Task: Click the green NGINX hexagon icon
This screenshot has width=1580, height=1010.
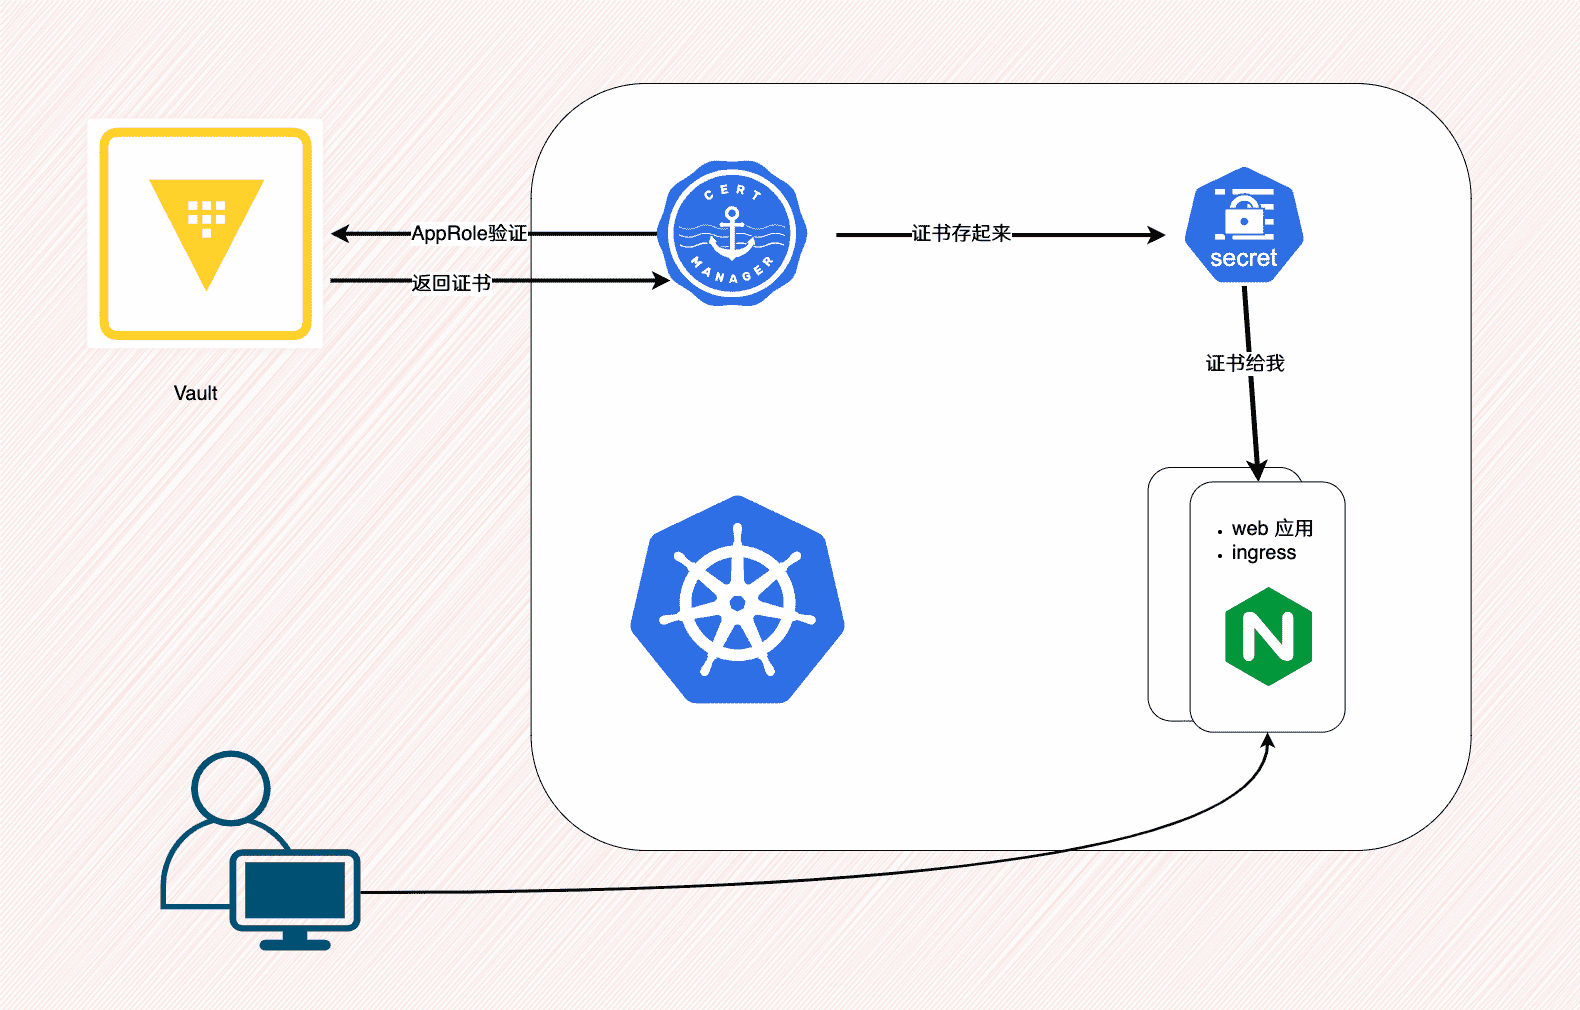Action: click(1268, 637)
